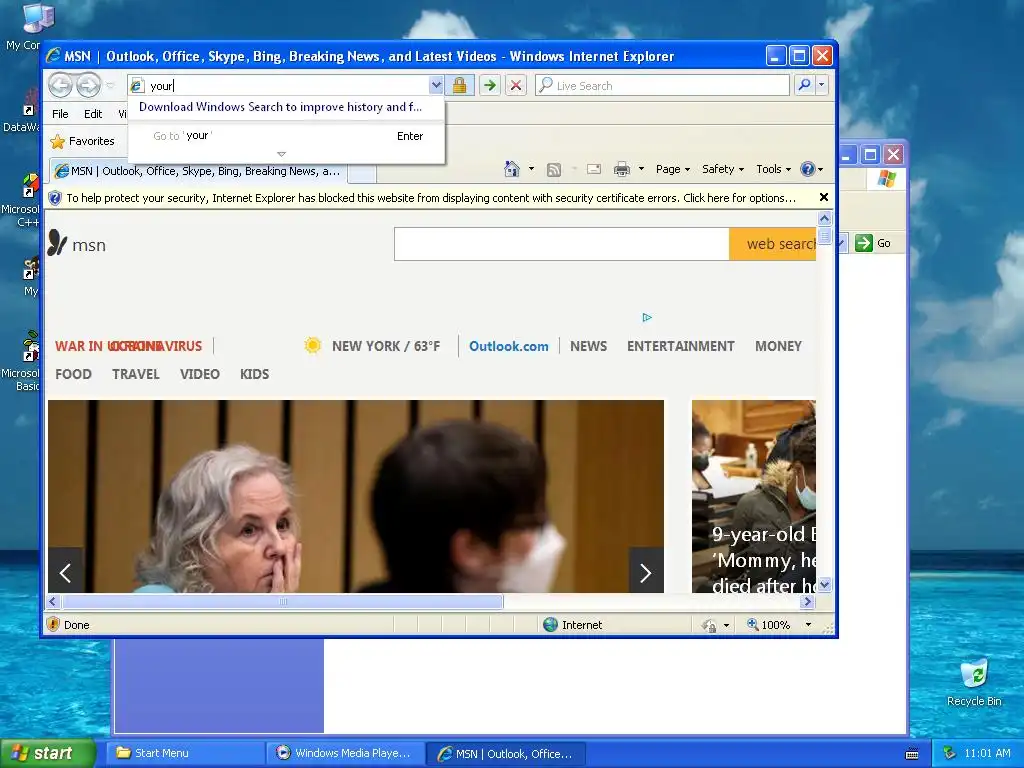Click 'Download Windows Search to improve history' suggestion
Screen dimensions: 1024x768
pyautogui.click(x=280, y=107)
